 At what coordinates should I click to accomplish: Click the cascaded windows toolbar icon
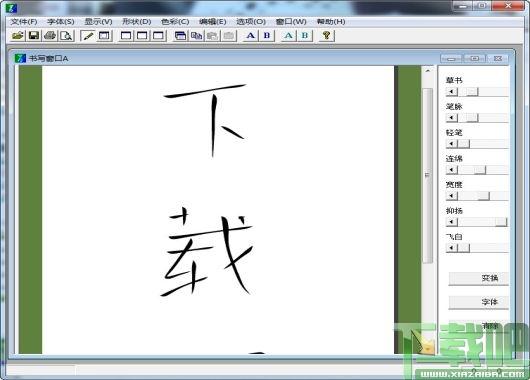click(x=180, y=35)
